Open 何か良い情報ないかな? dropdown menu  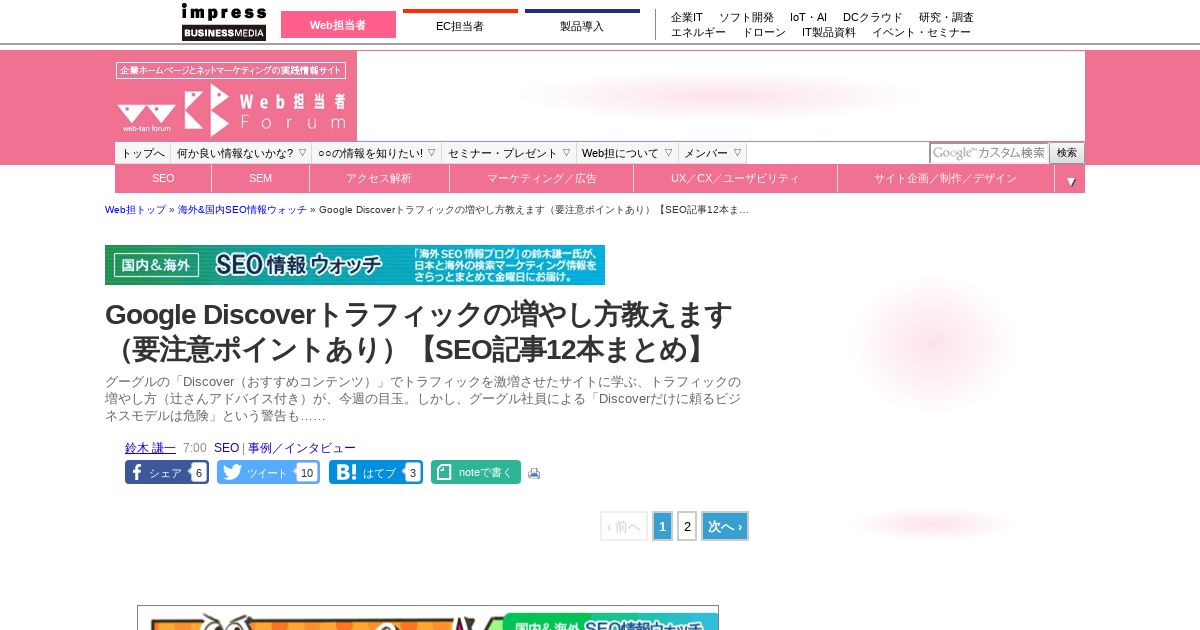point(241,153)
